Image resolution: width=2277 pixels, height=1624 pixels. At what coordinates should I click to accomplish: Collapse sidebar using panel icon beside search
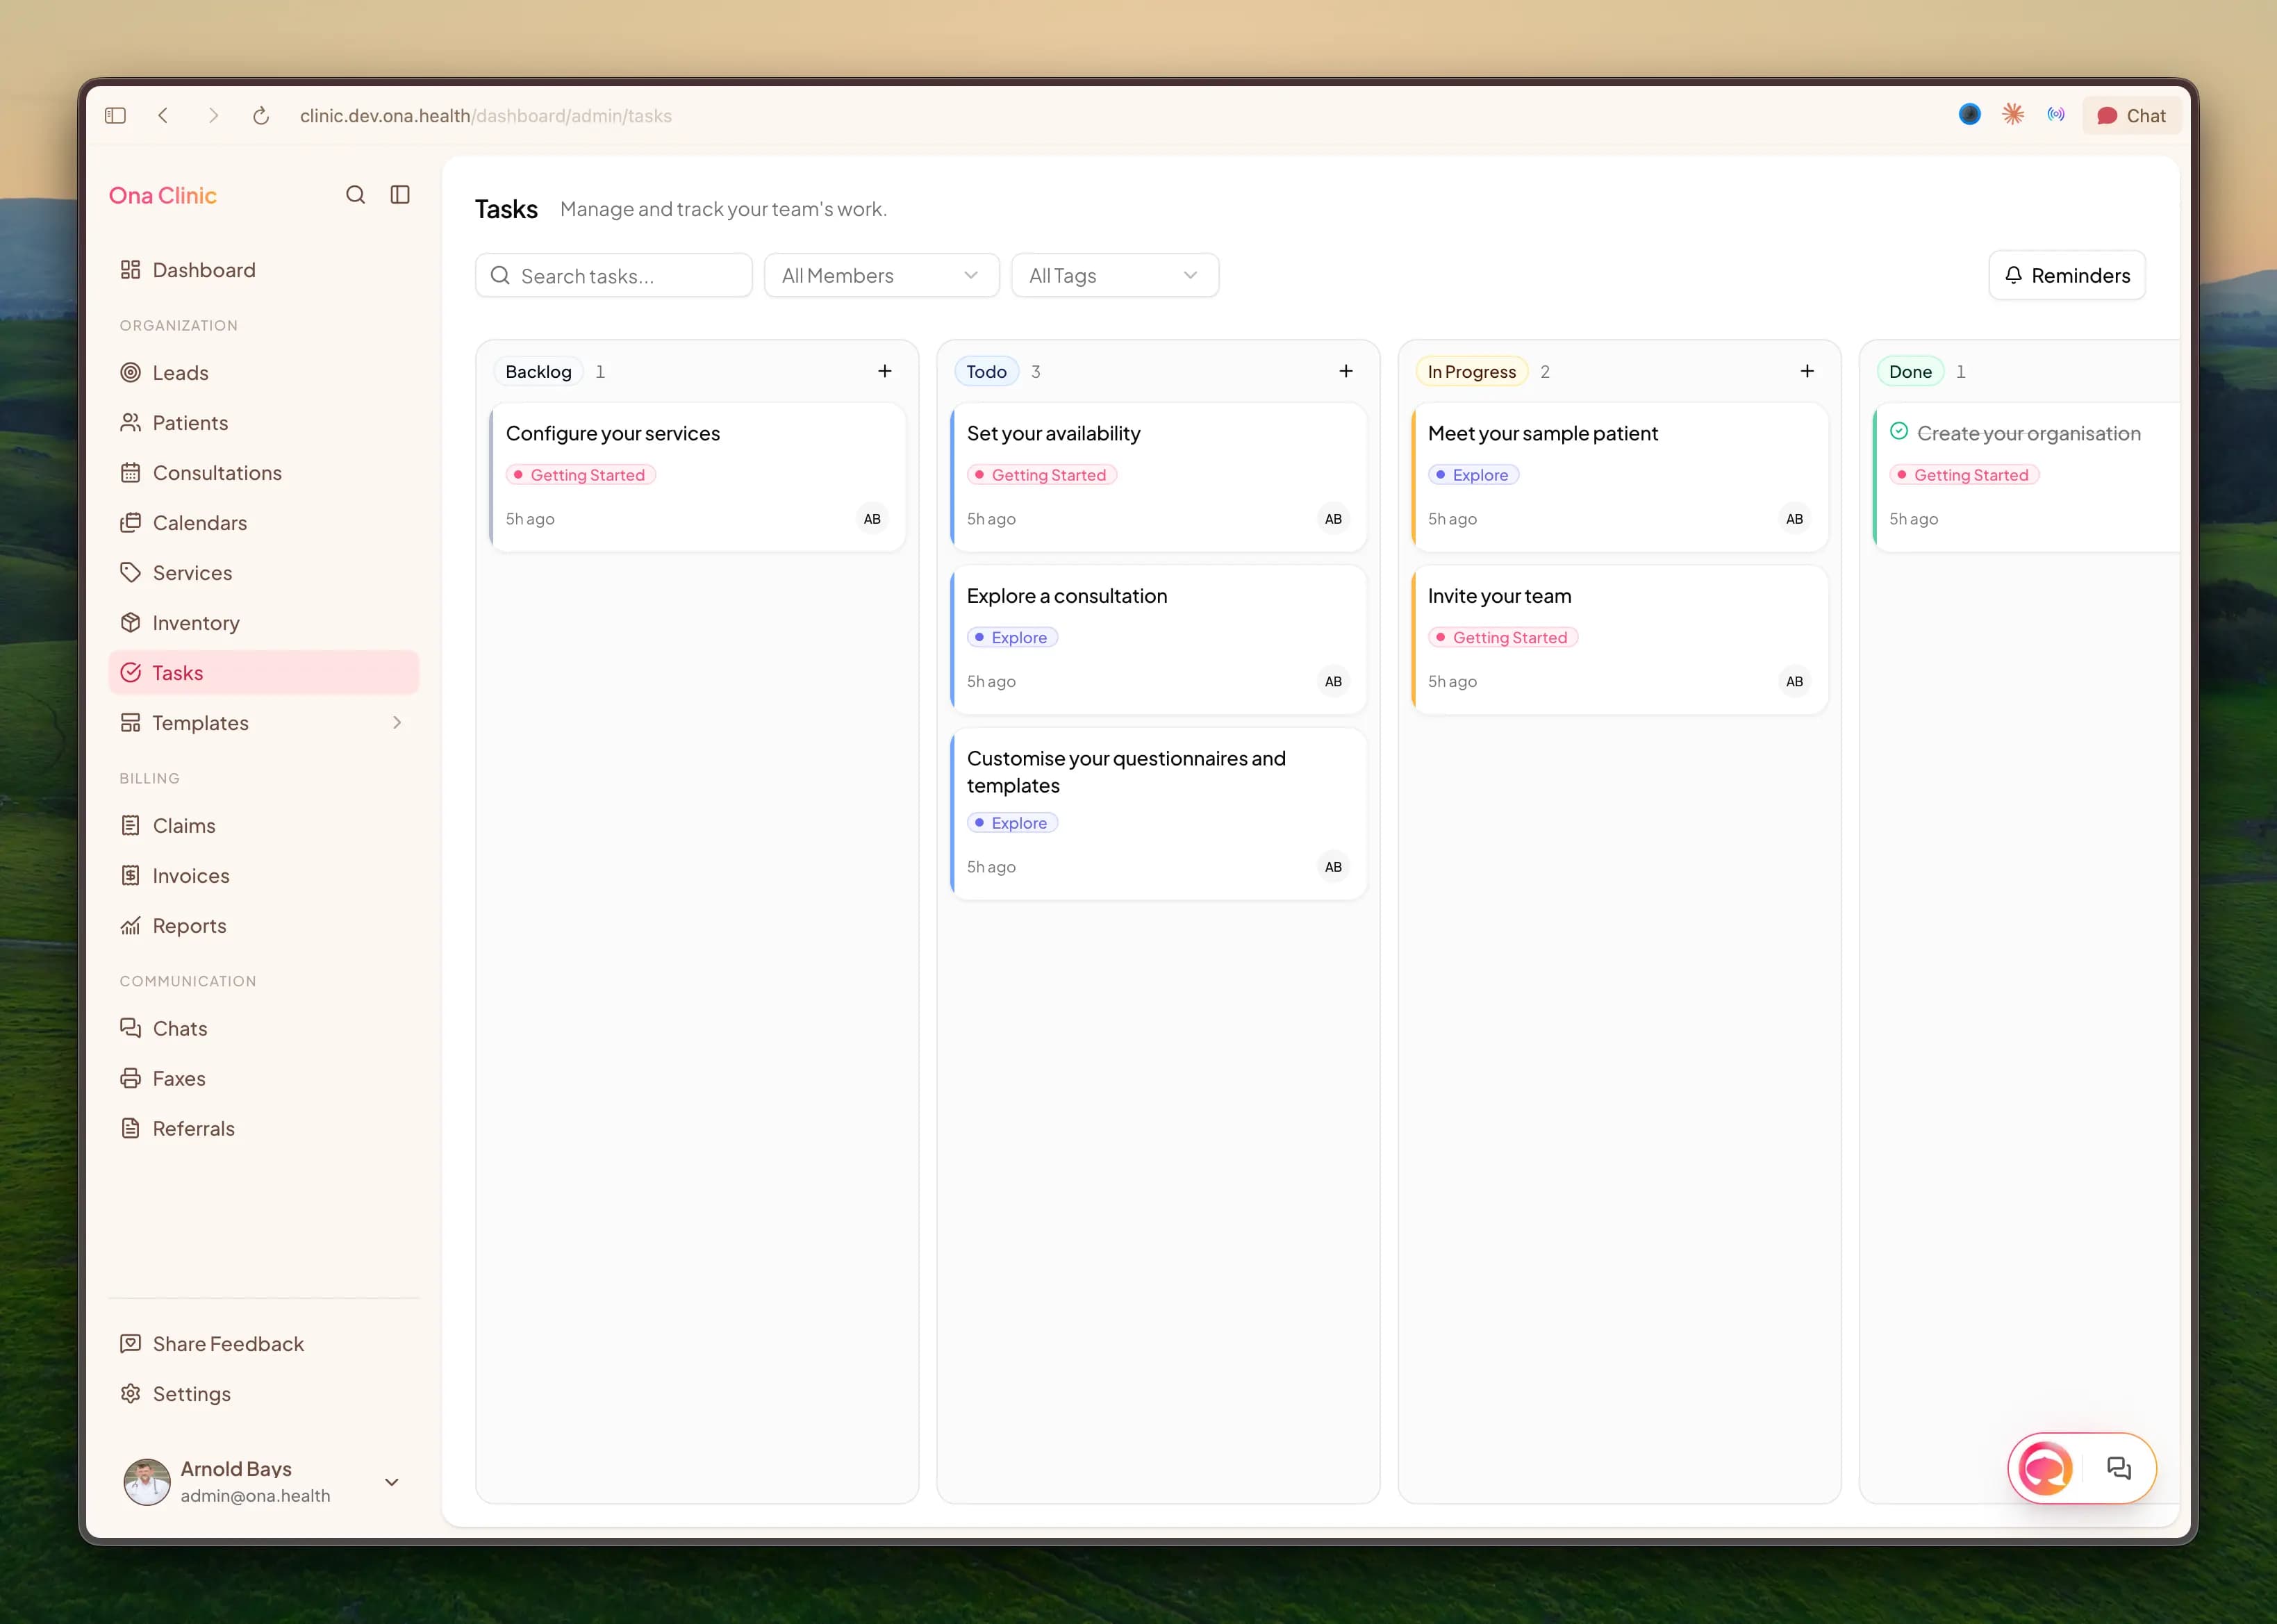[x=400, y=195]
